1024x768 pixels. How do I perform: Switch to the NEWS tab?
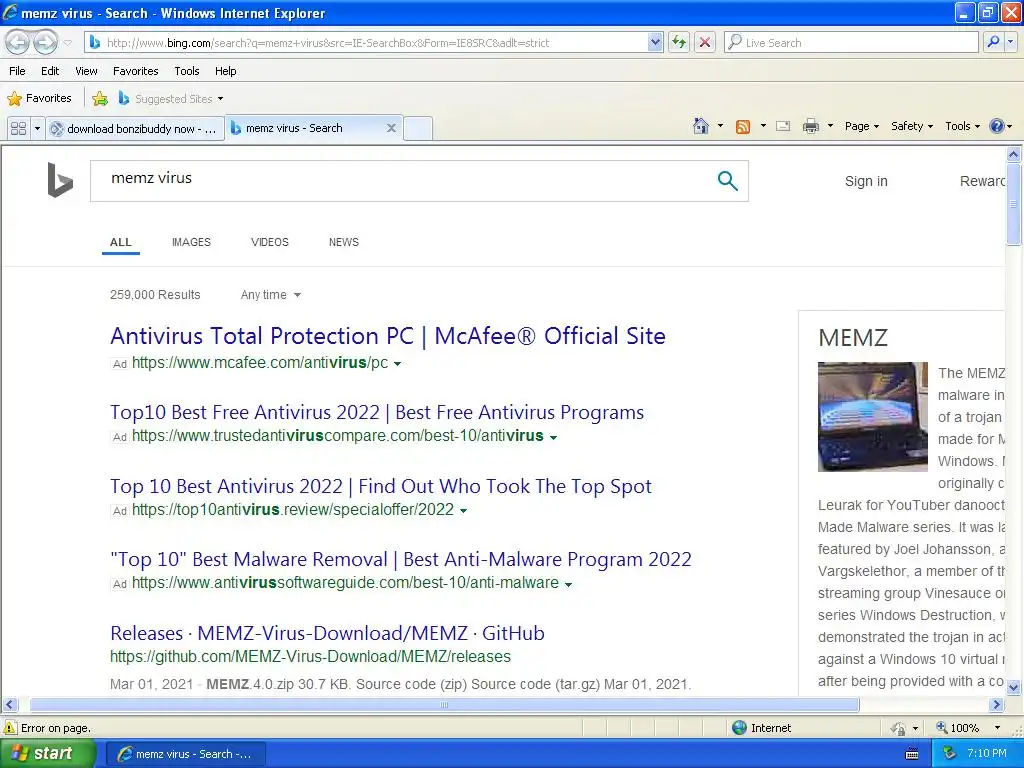point(344,242)
